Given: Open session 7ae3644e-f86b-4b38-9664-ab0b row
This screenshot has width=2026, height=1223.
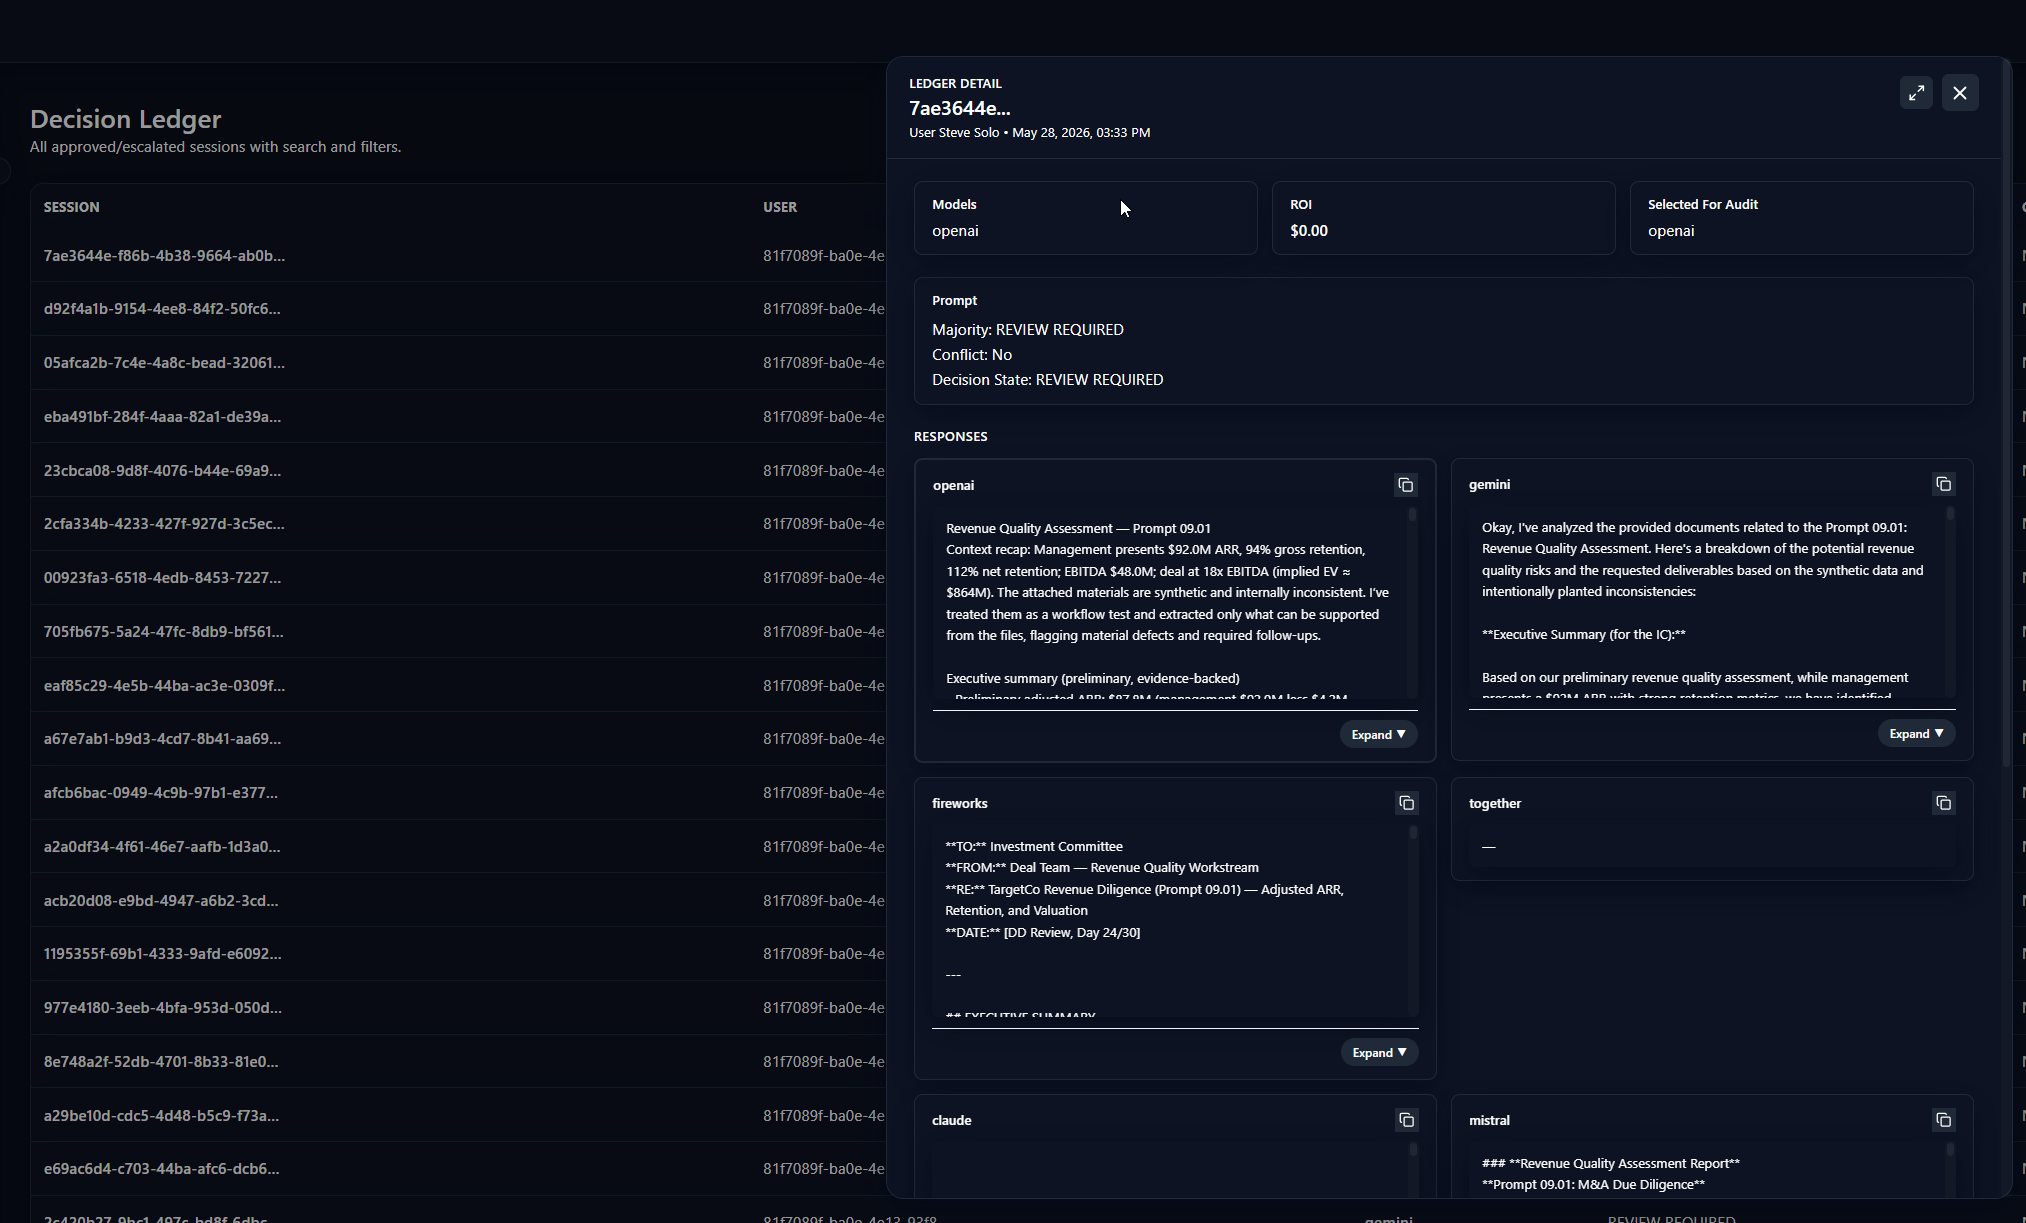Looking at the screenshot, I should click(x=458, y=256).
